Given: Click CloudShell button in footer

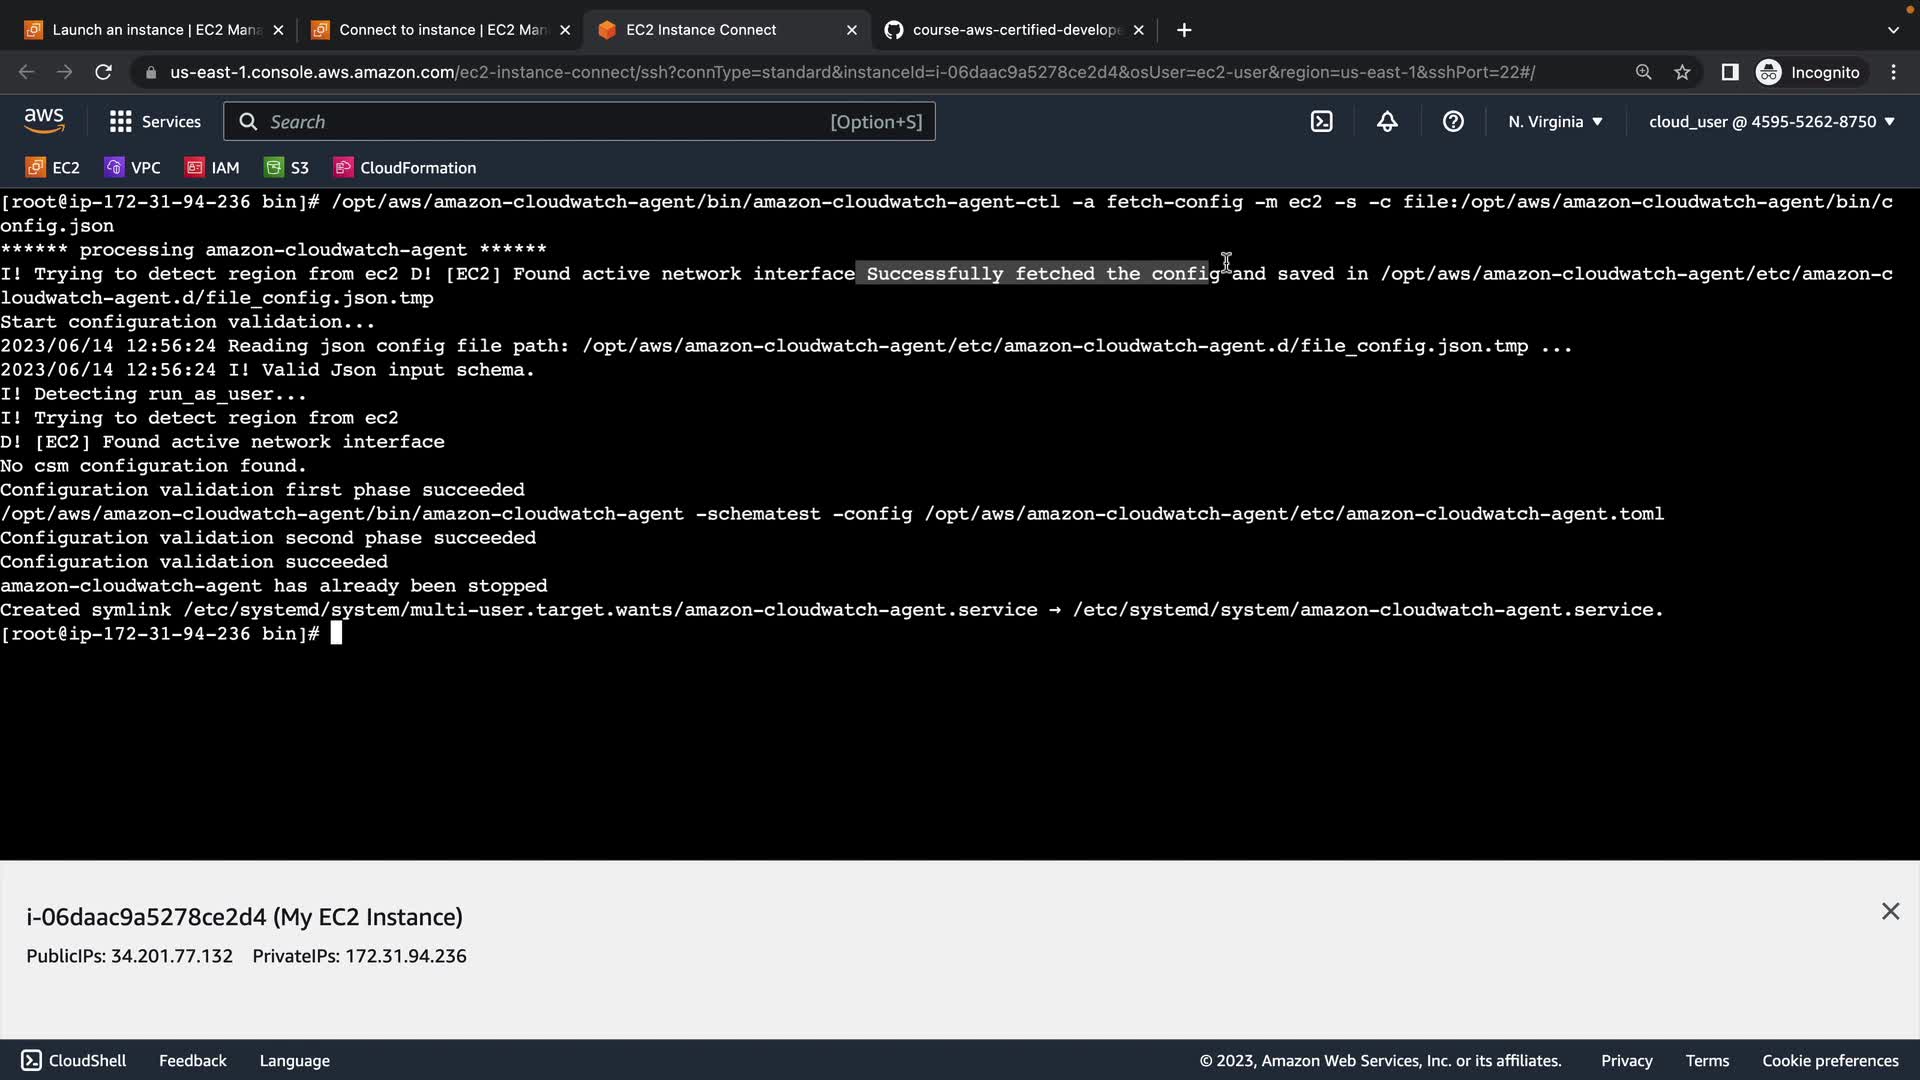Looking at the screenshot, I should point(74,1060).
